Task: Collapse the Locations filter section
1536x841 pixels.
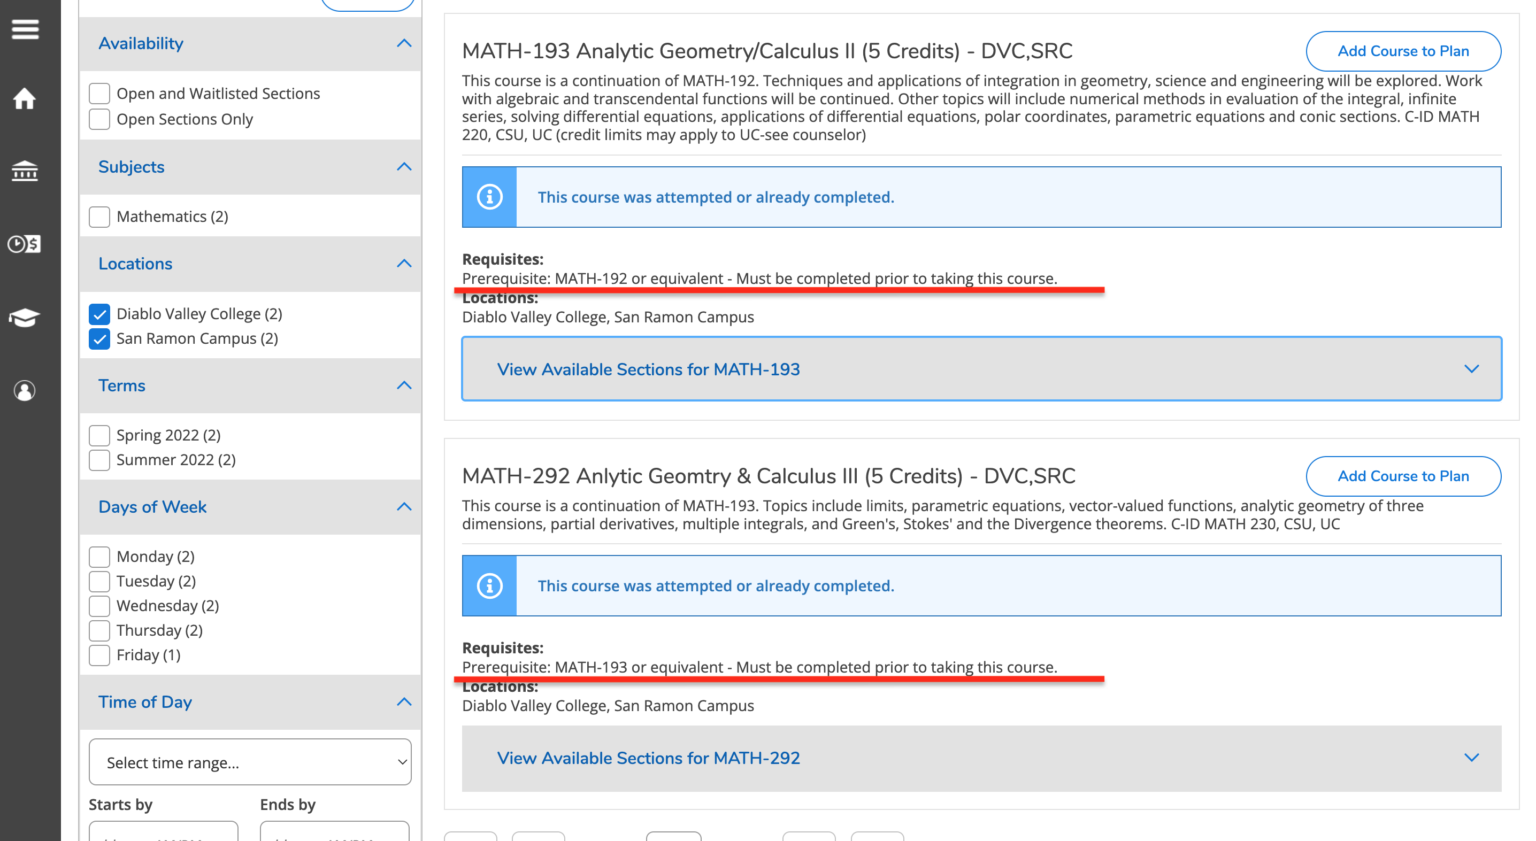Action: point(404,264)
